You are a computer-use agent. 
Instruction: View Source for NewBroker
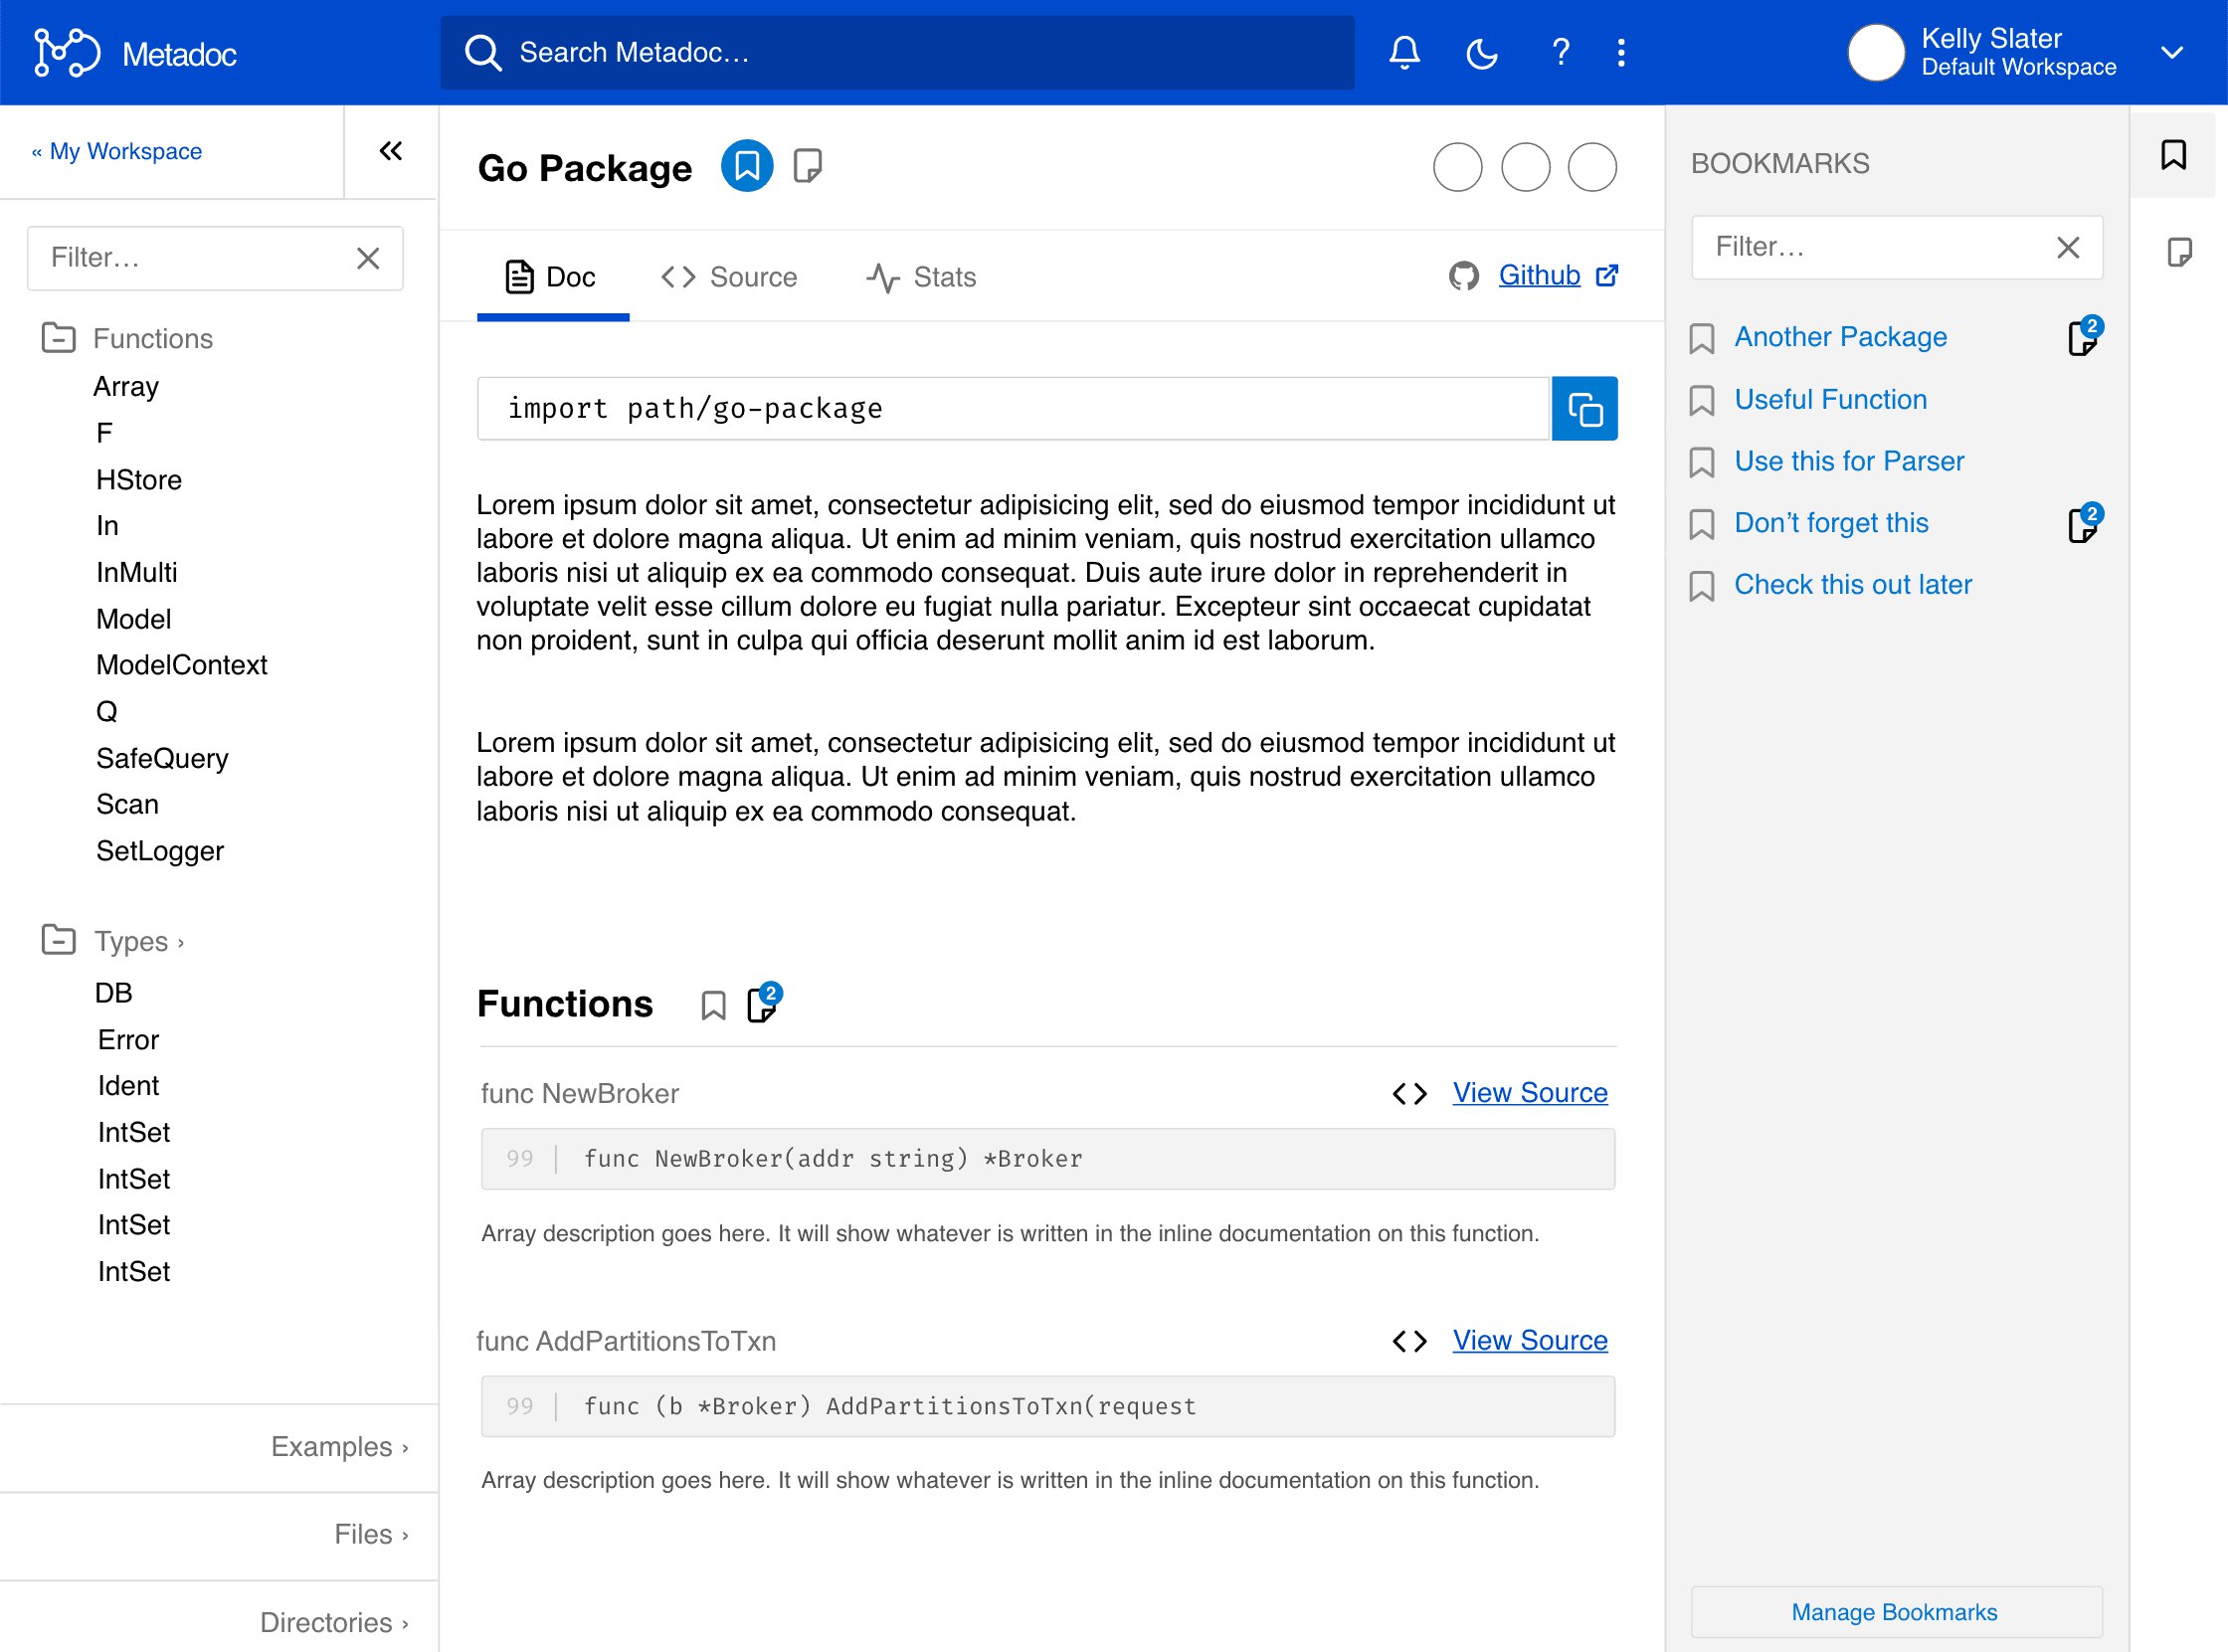pyautogui.click(x=1530, y=1092)
